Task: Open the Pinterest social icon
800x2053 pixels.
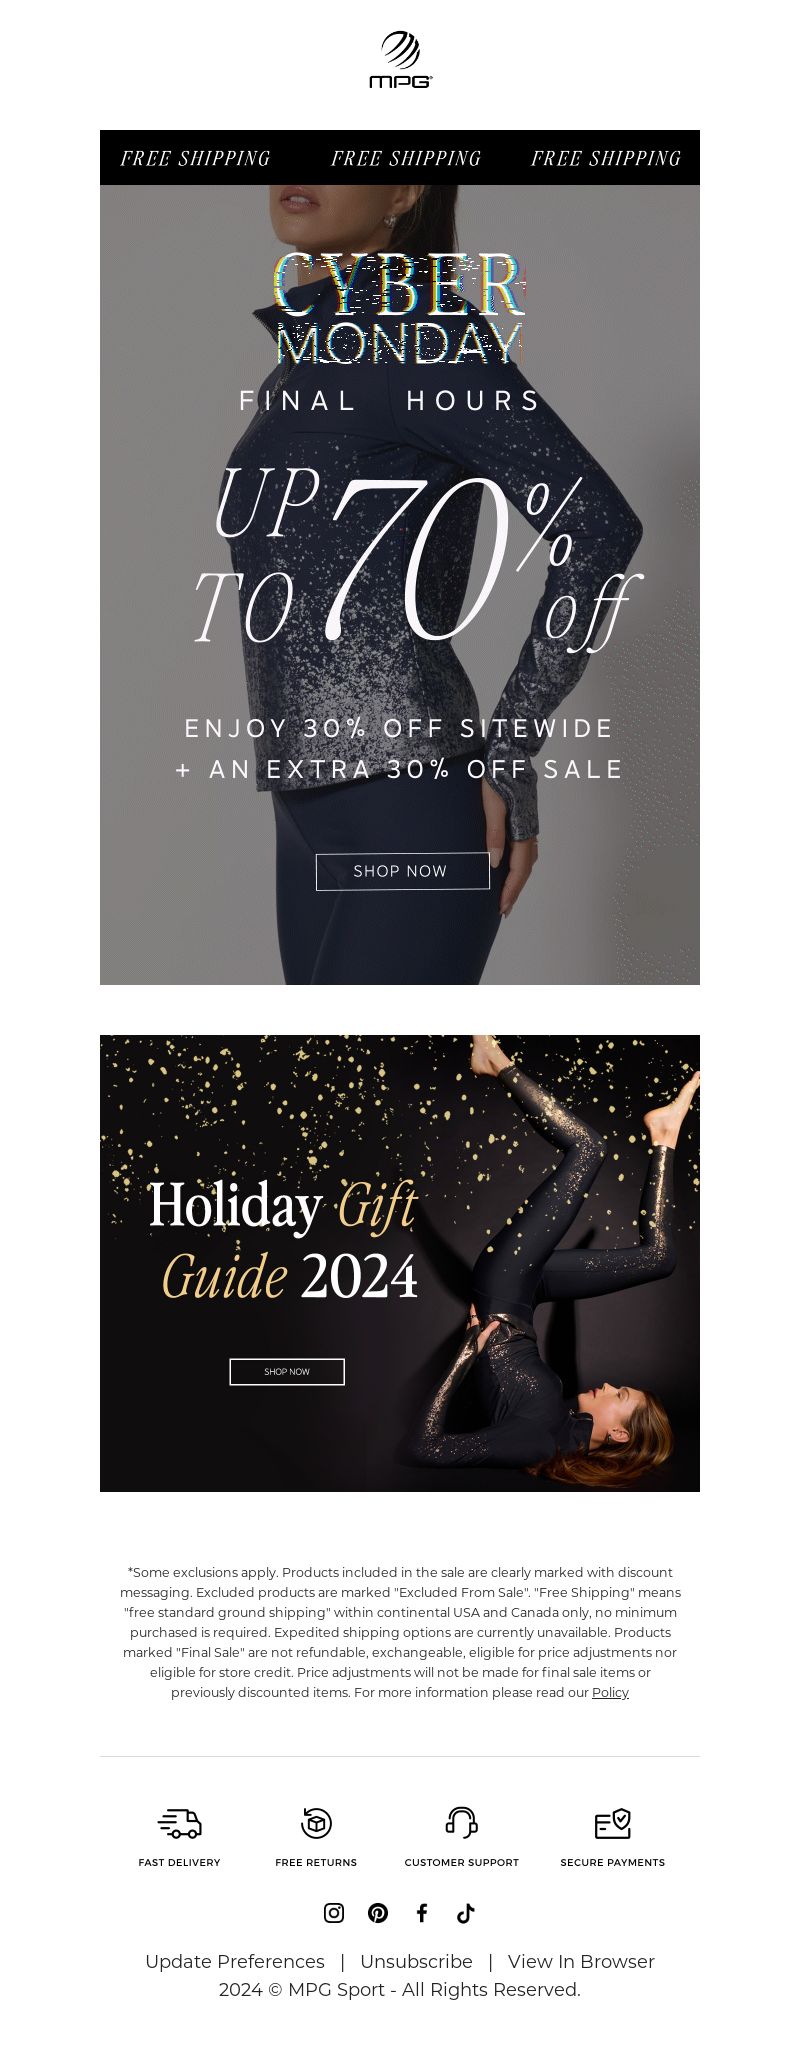Action: pyautogui.click(x=378, y=1913)
